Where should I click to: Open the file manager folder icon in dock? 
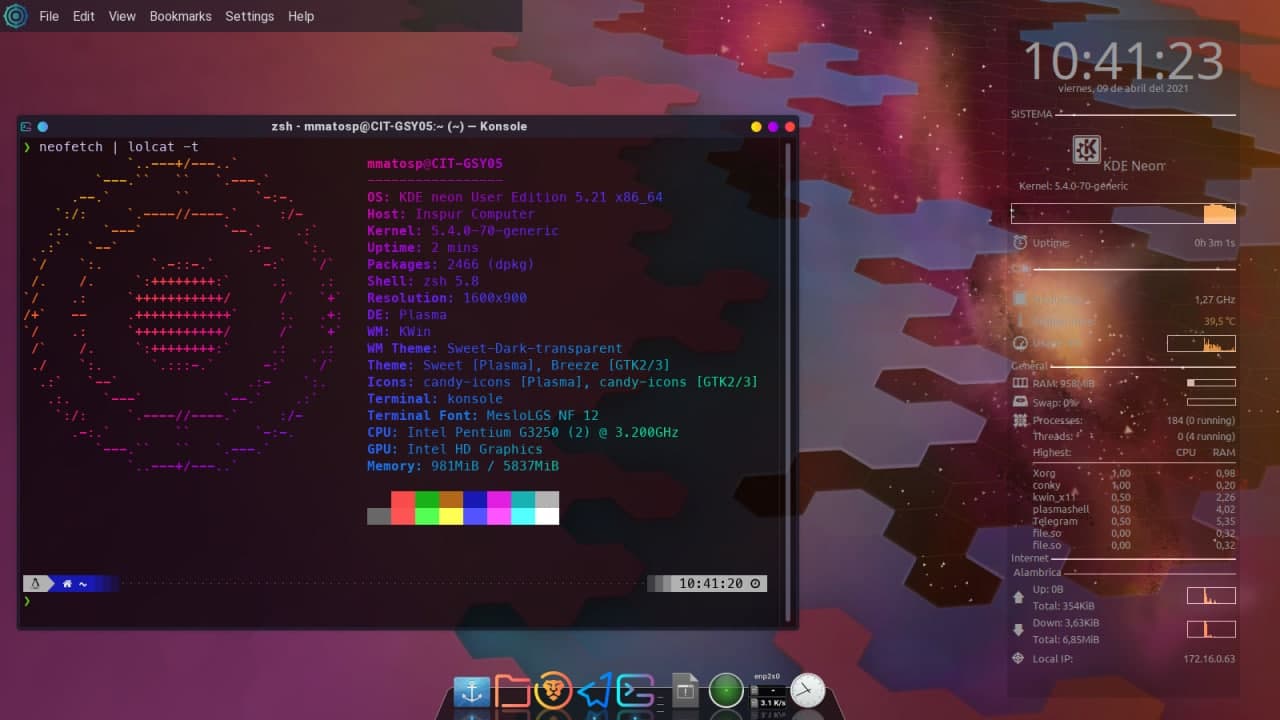coord(512,691)
